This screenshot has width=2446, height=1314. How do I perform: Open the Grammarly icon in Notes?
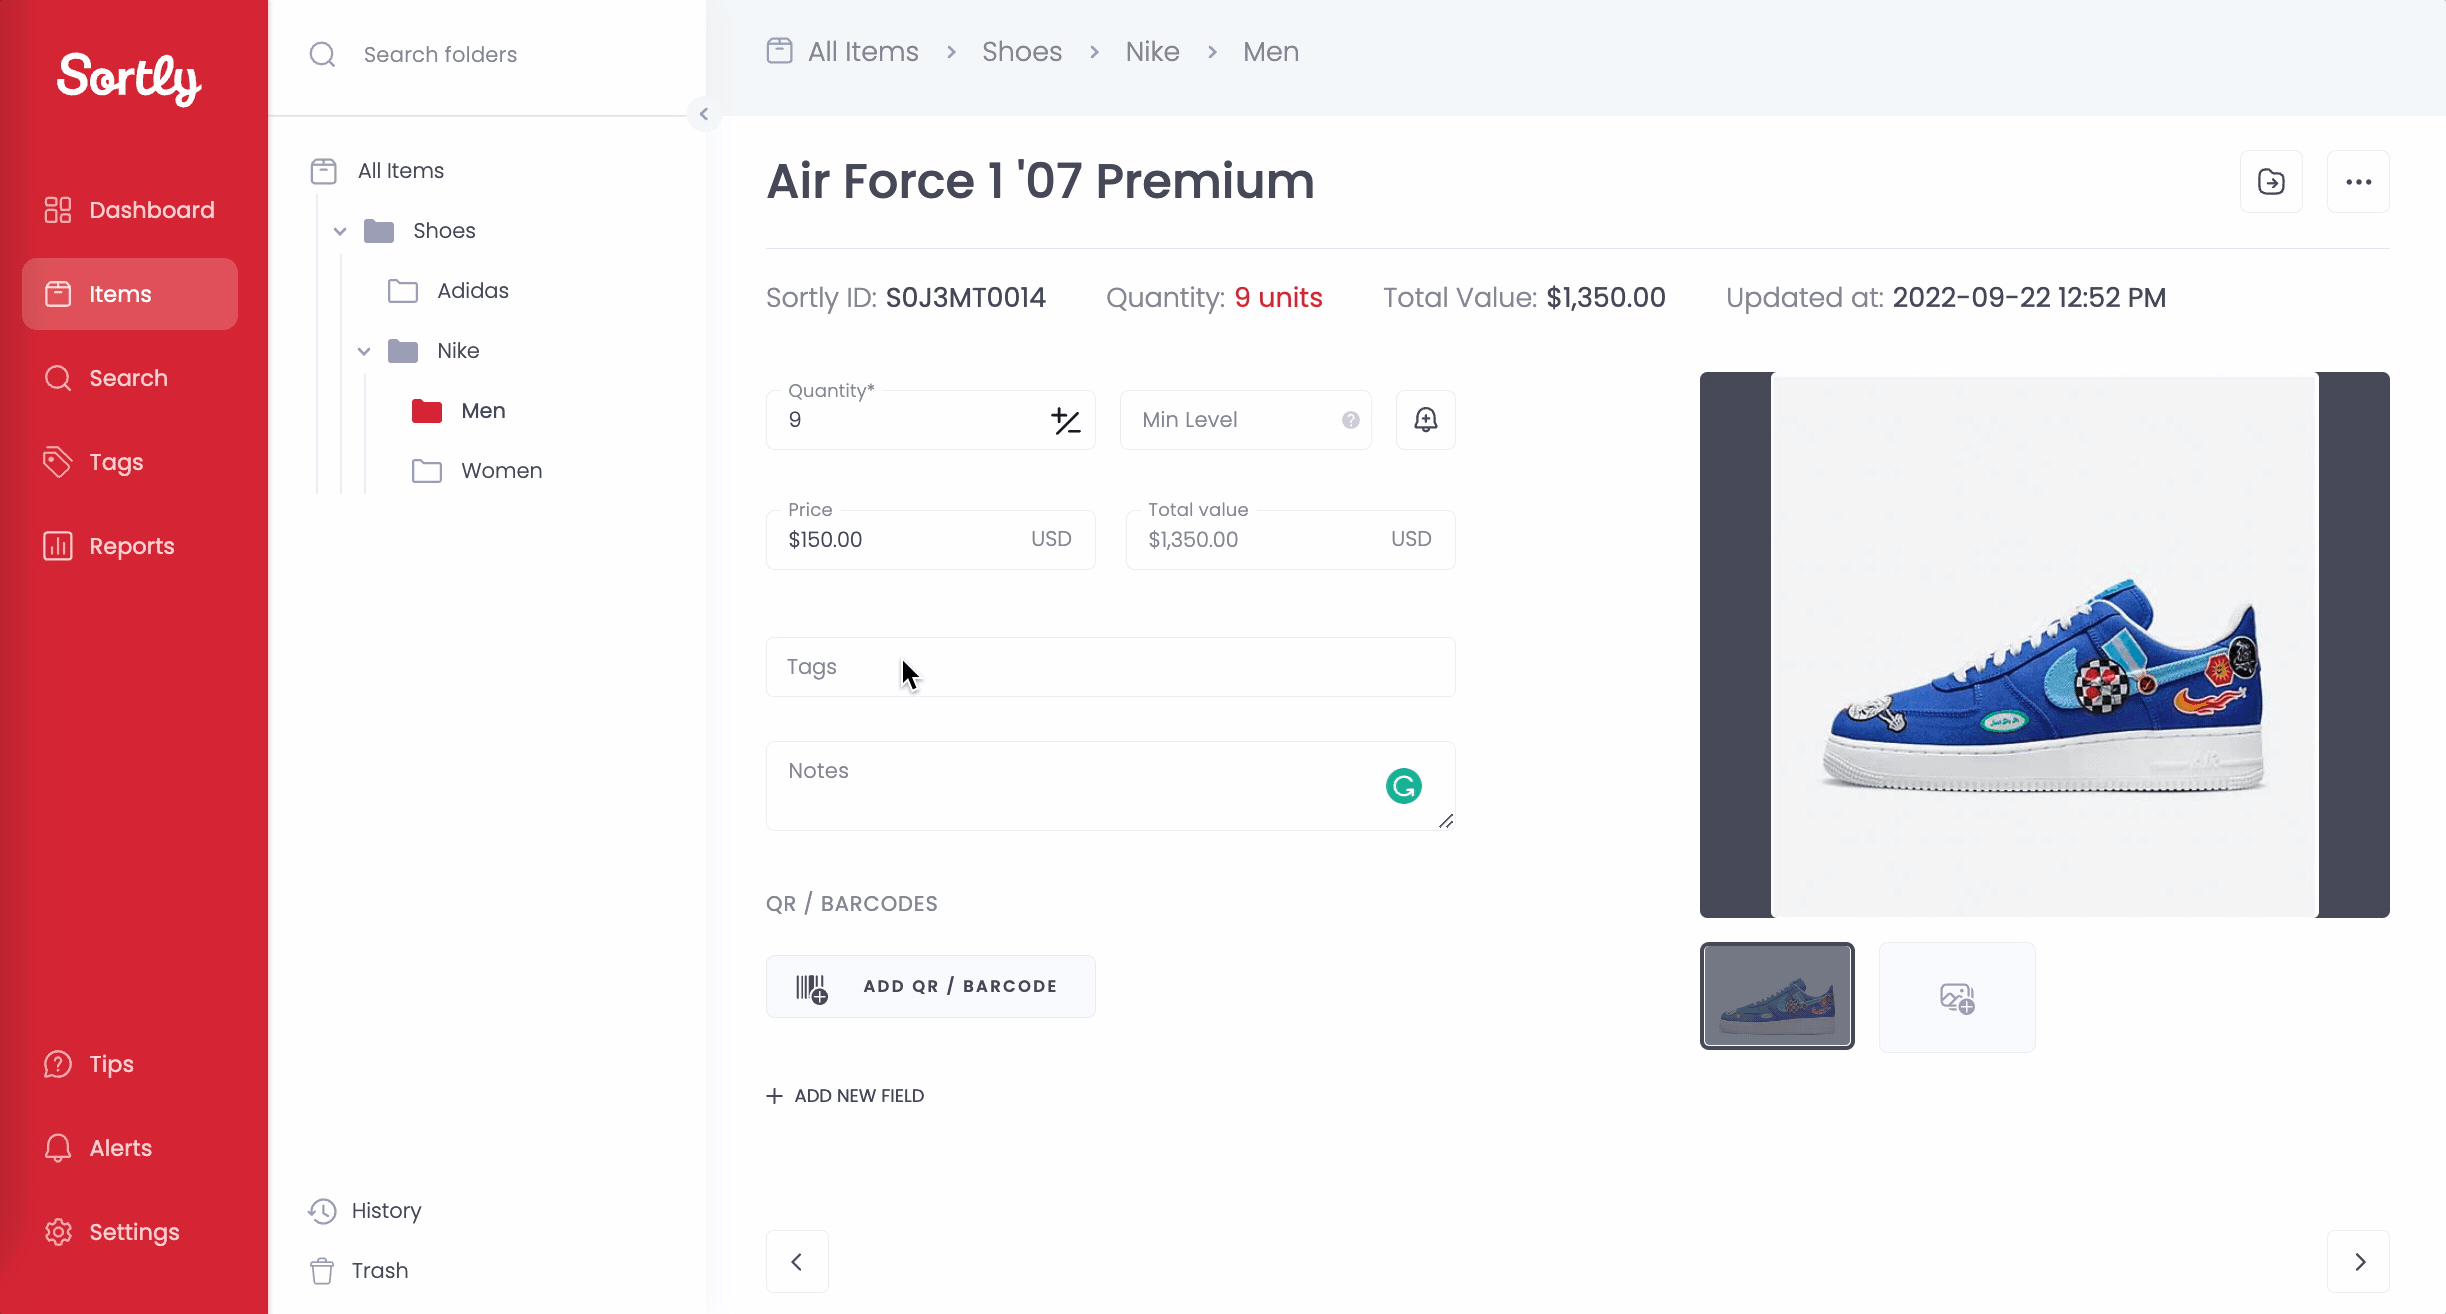[x=1404, y=786]
